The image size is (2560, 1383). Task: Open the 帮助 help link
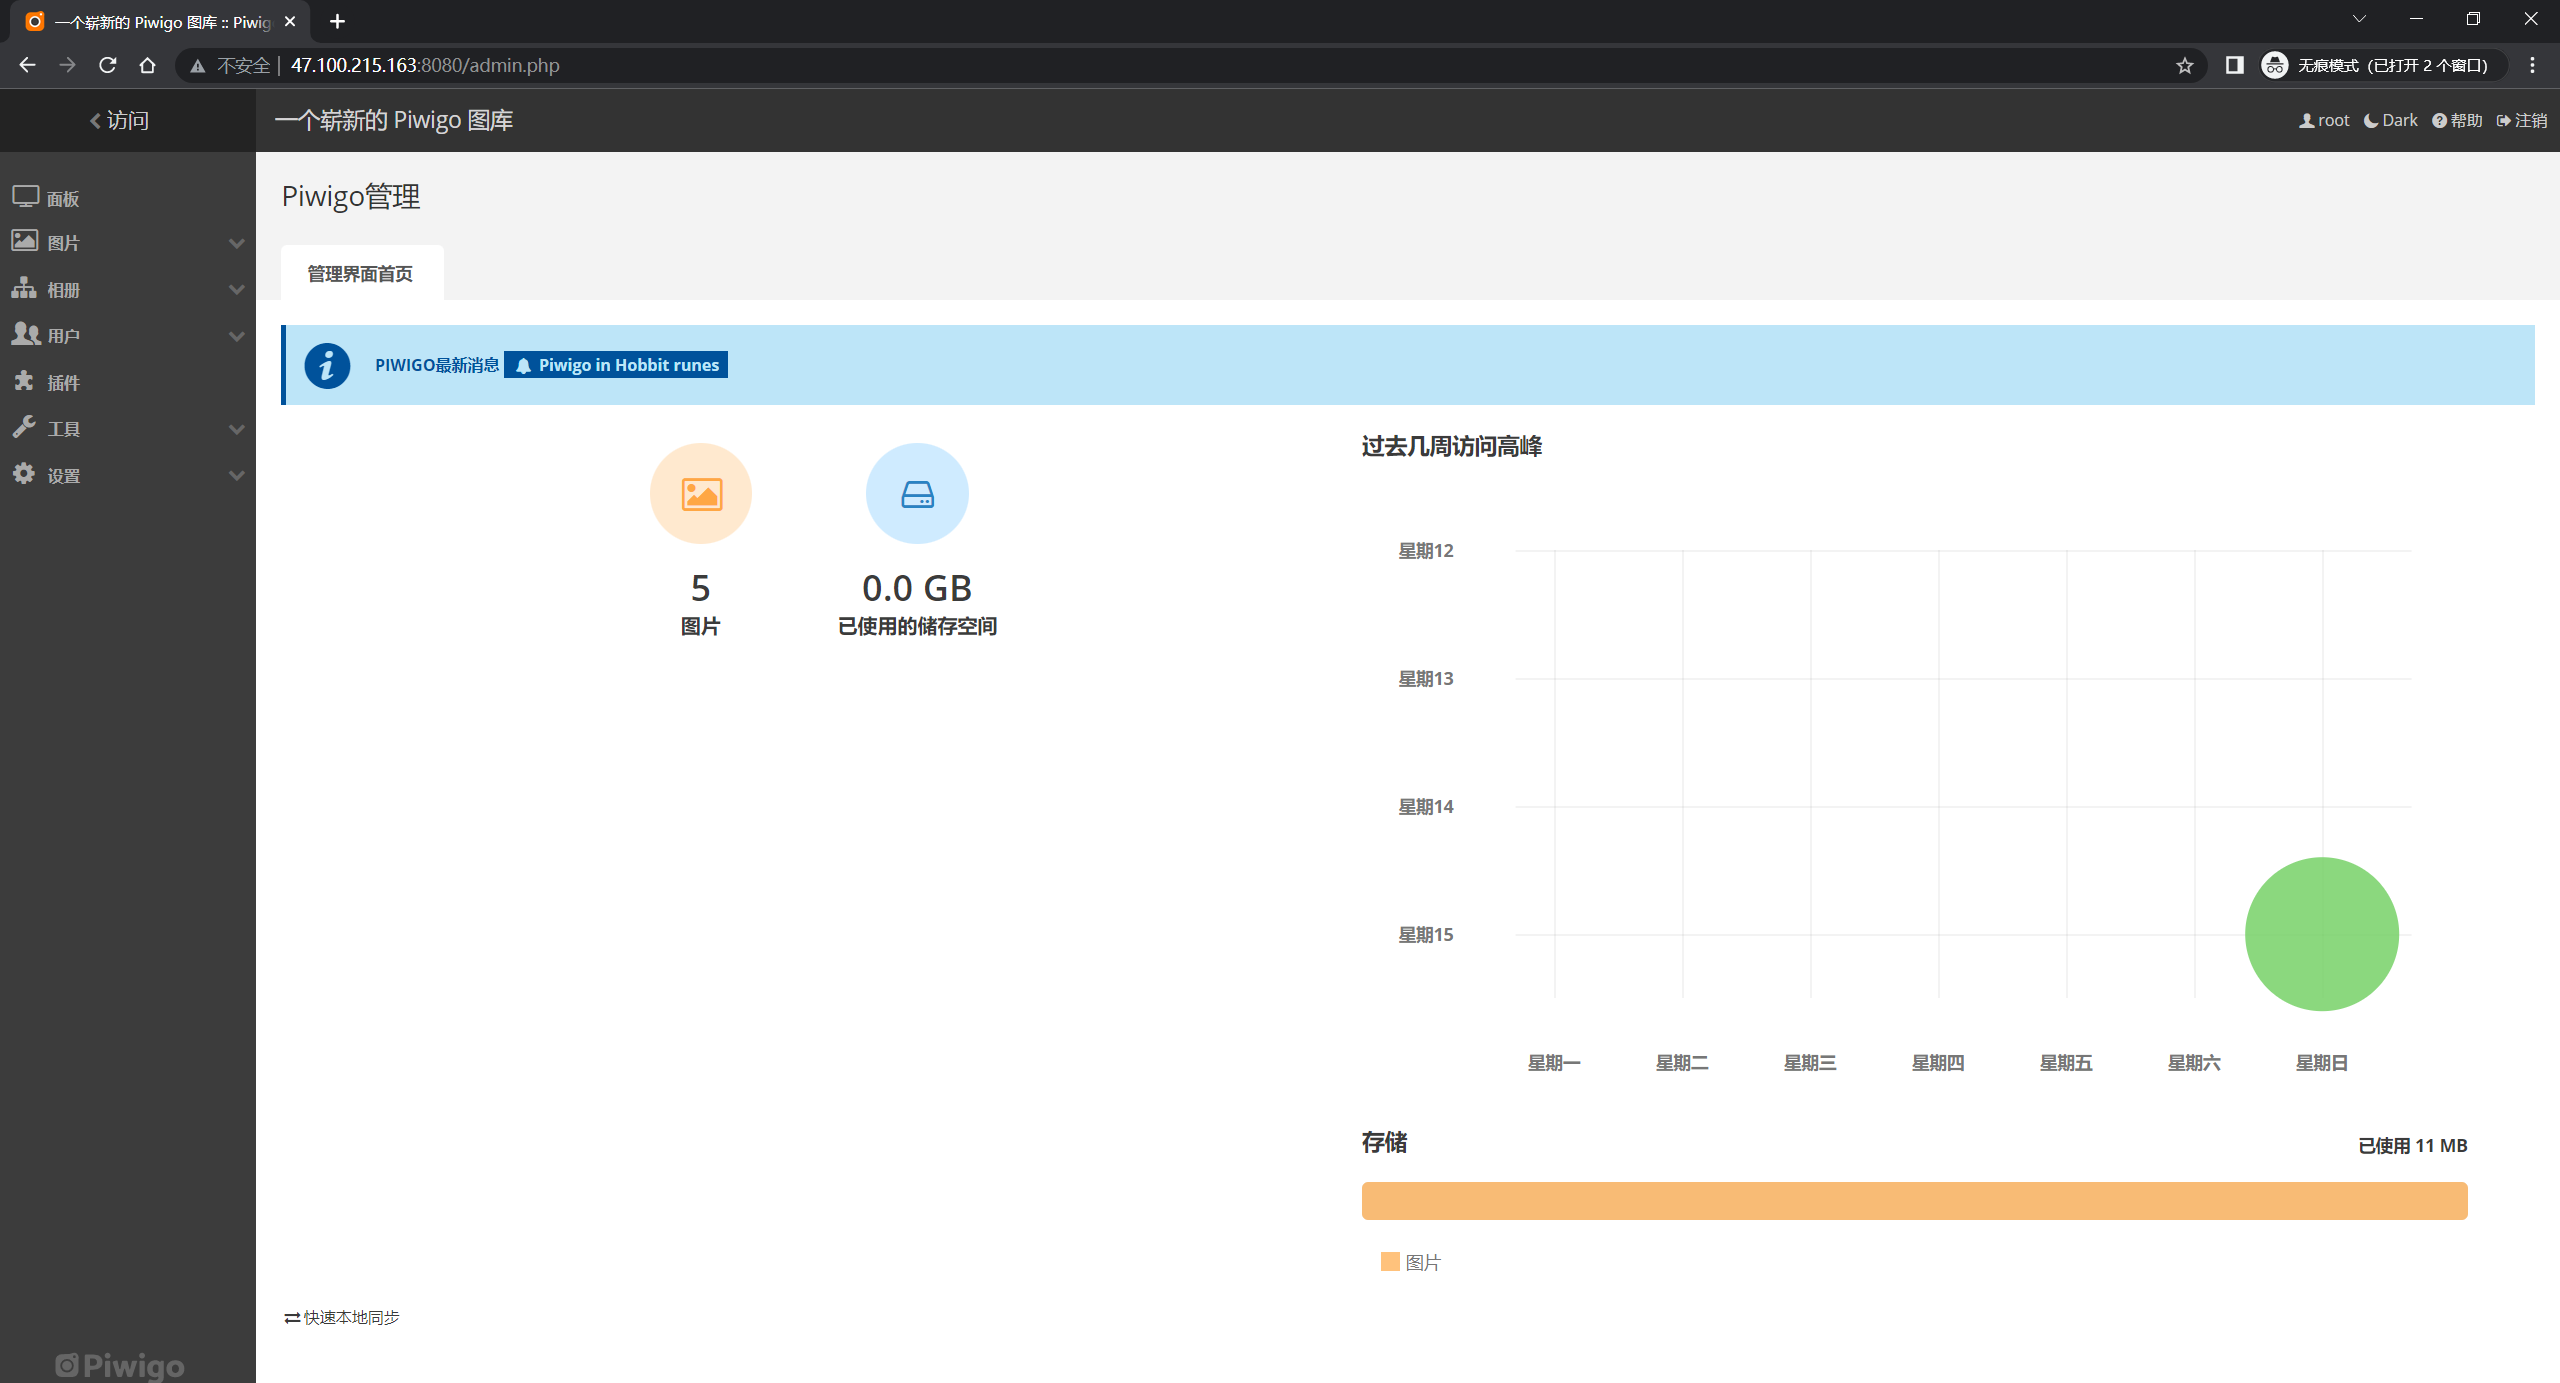[x=2458, y=120]
